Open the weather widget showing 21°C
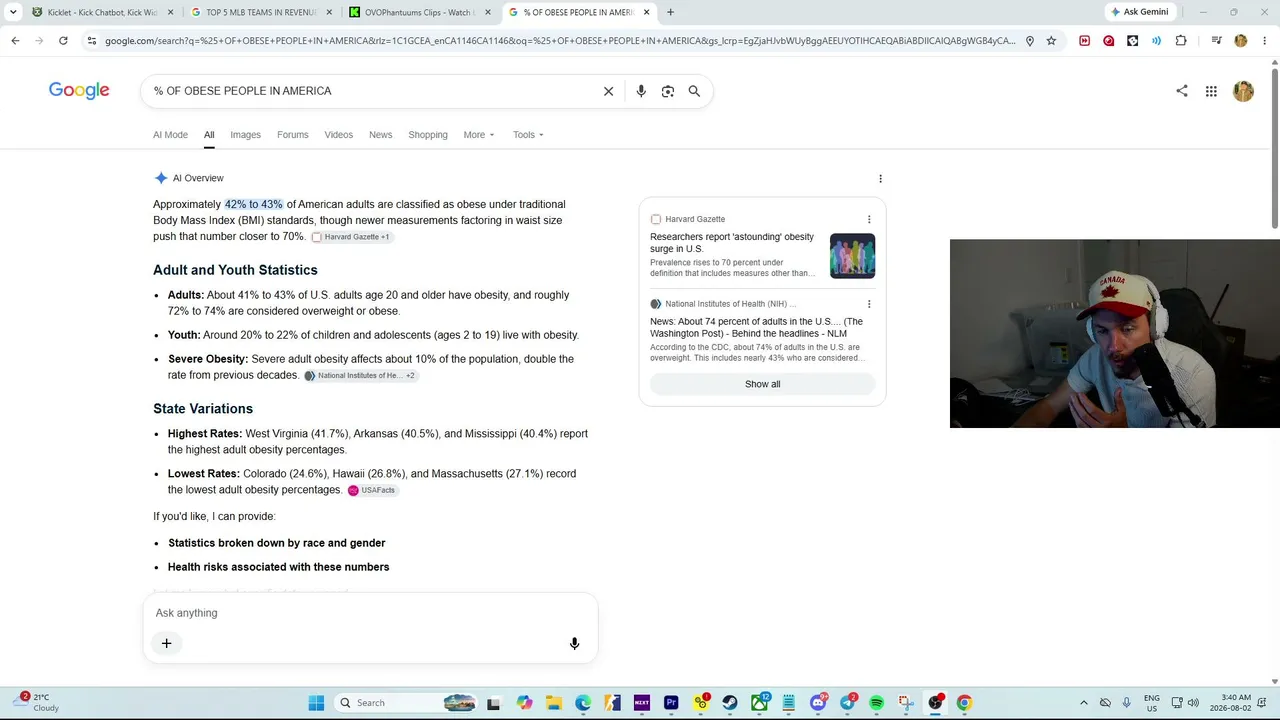The height and width of the screenshot is (720, 1280). [38, 702]
